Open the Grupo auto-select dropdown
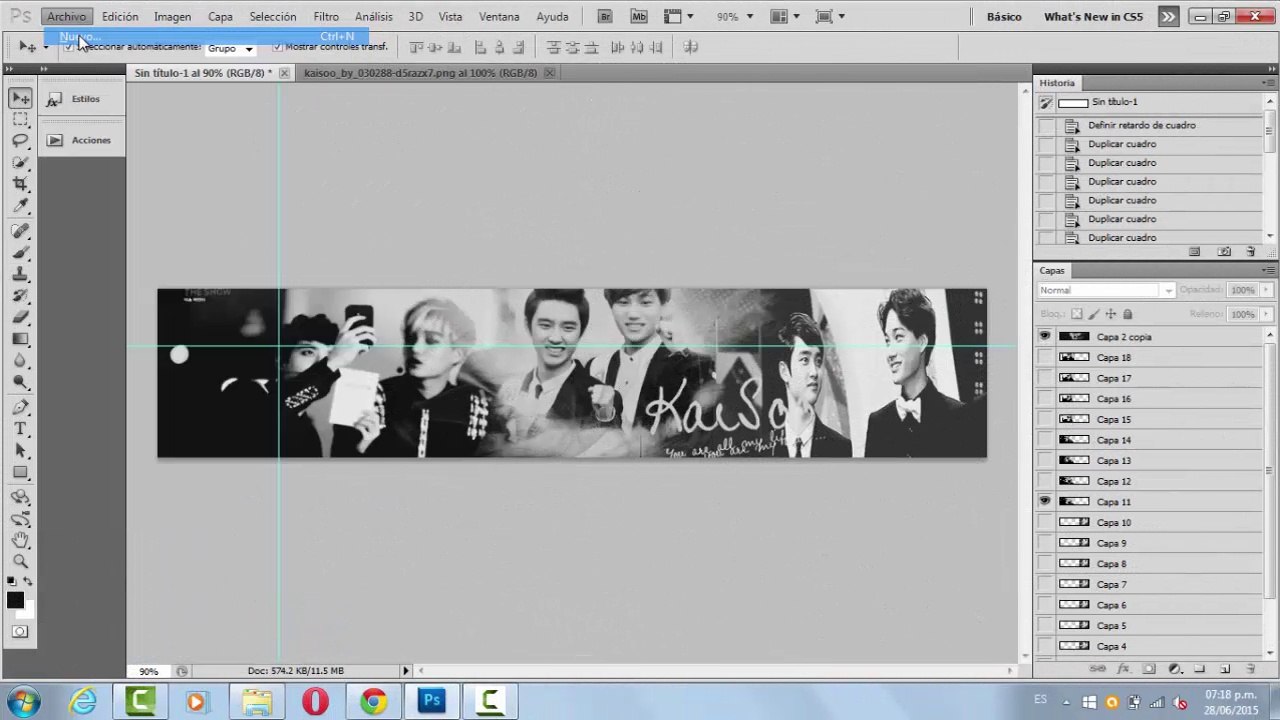This screenshot has height=720, width=1280. [x=229, y=48]
